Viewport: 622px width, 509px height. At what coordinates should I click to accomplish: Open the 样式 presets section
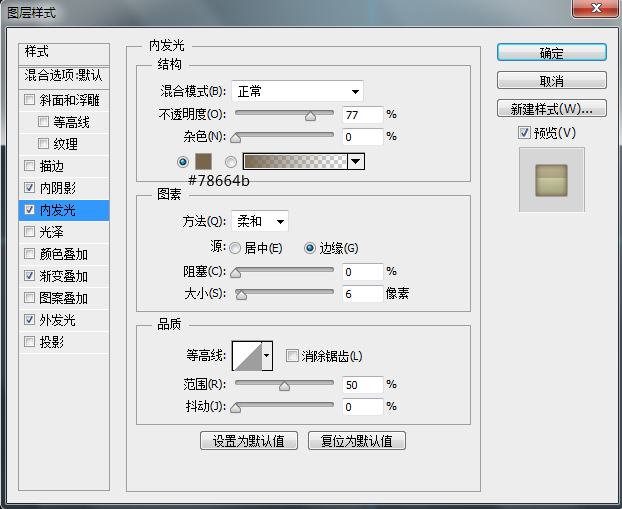tap(64, 54)
